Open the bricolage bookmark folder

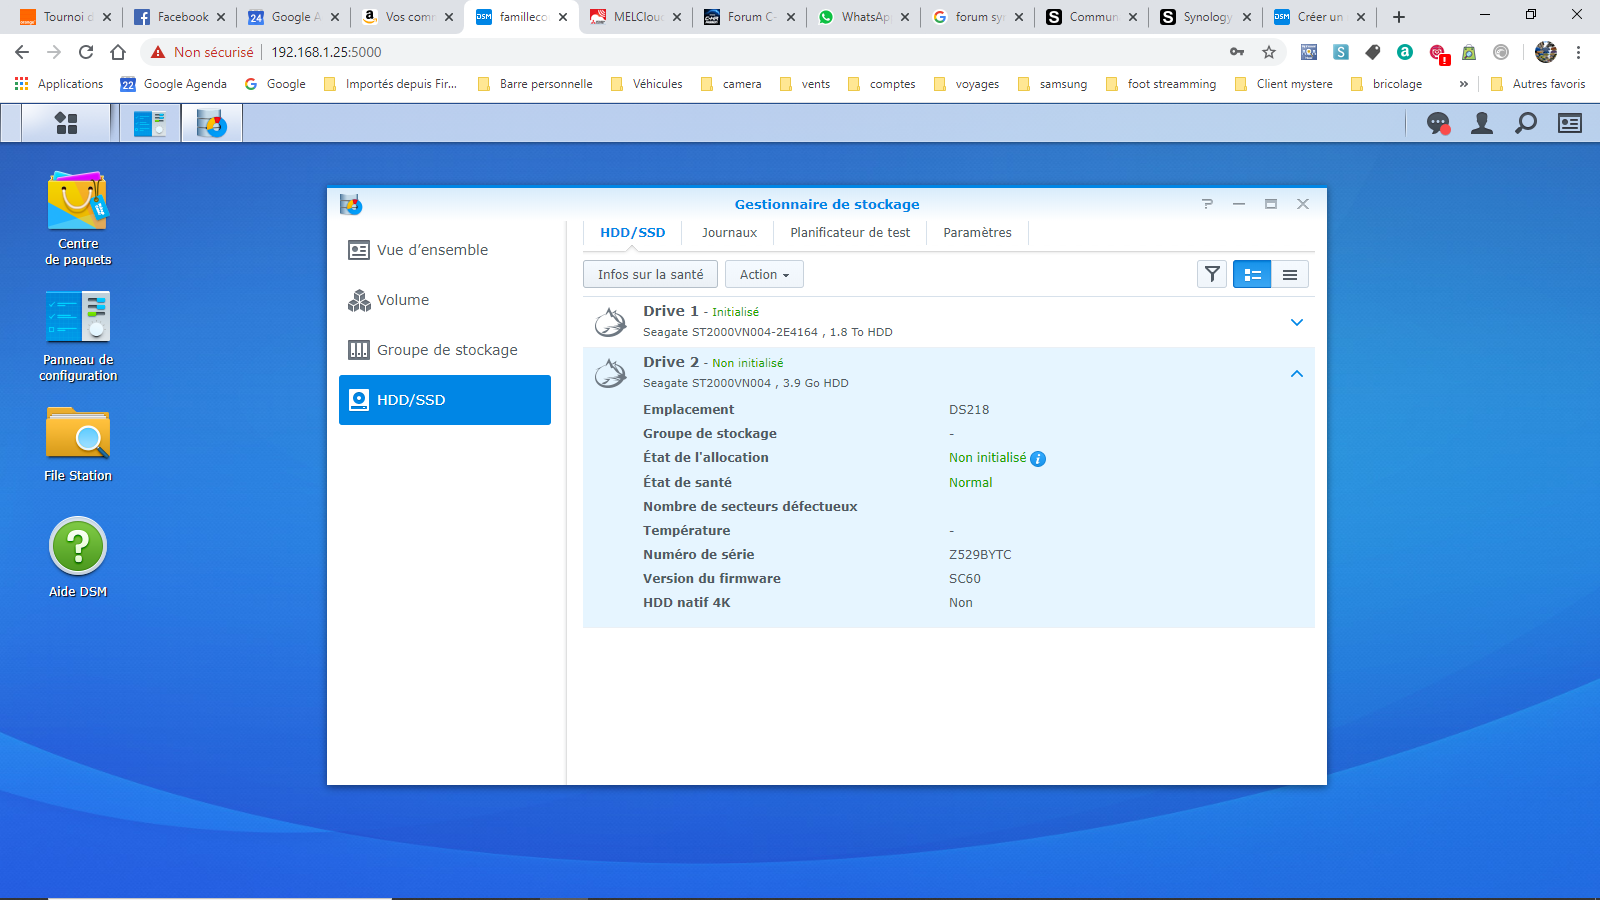pos(1387,84)
